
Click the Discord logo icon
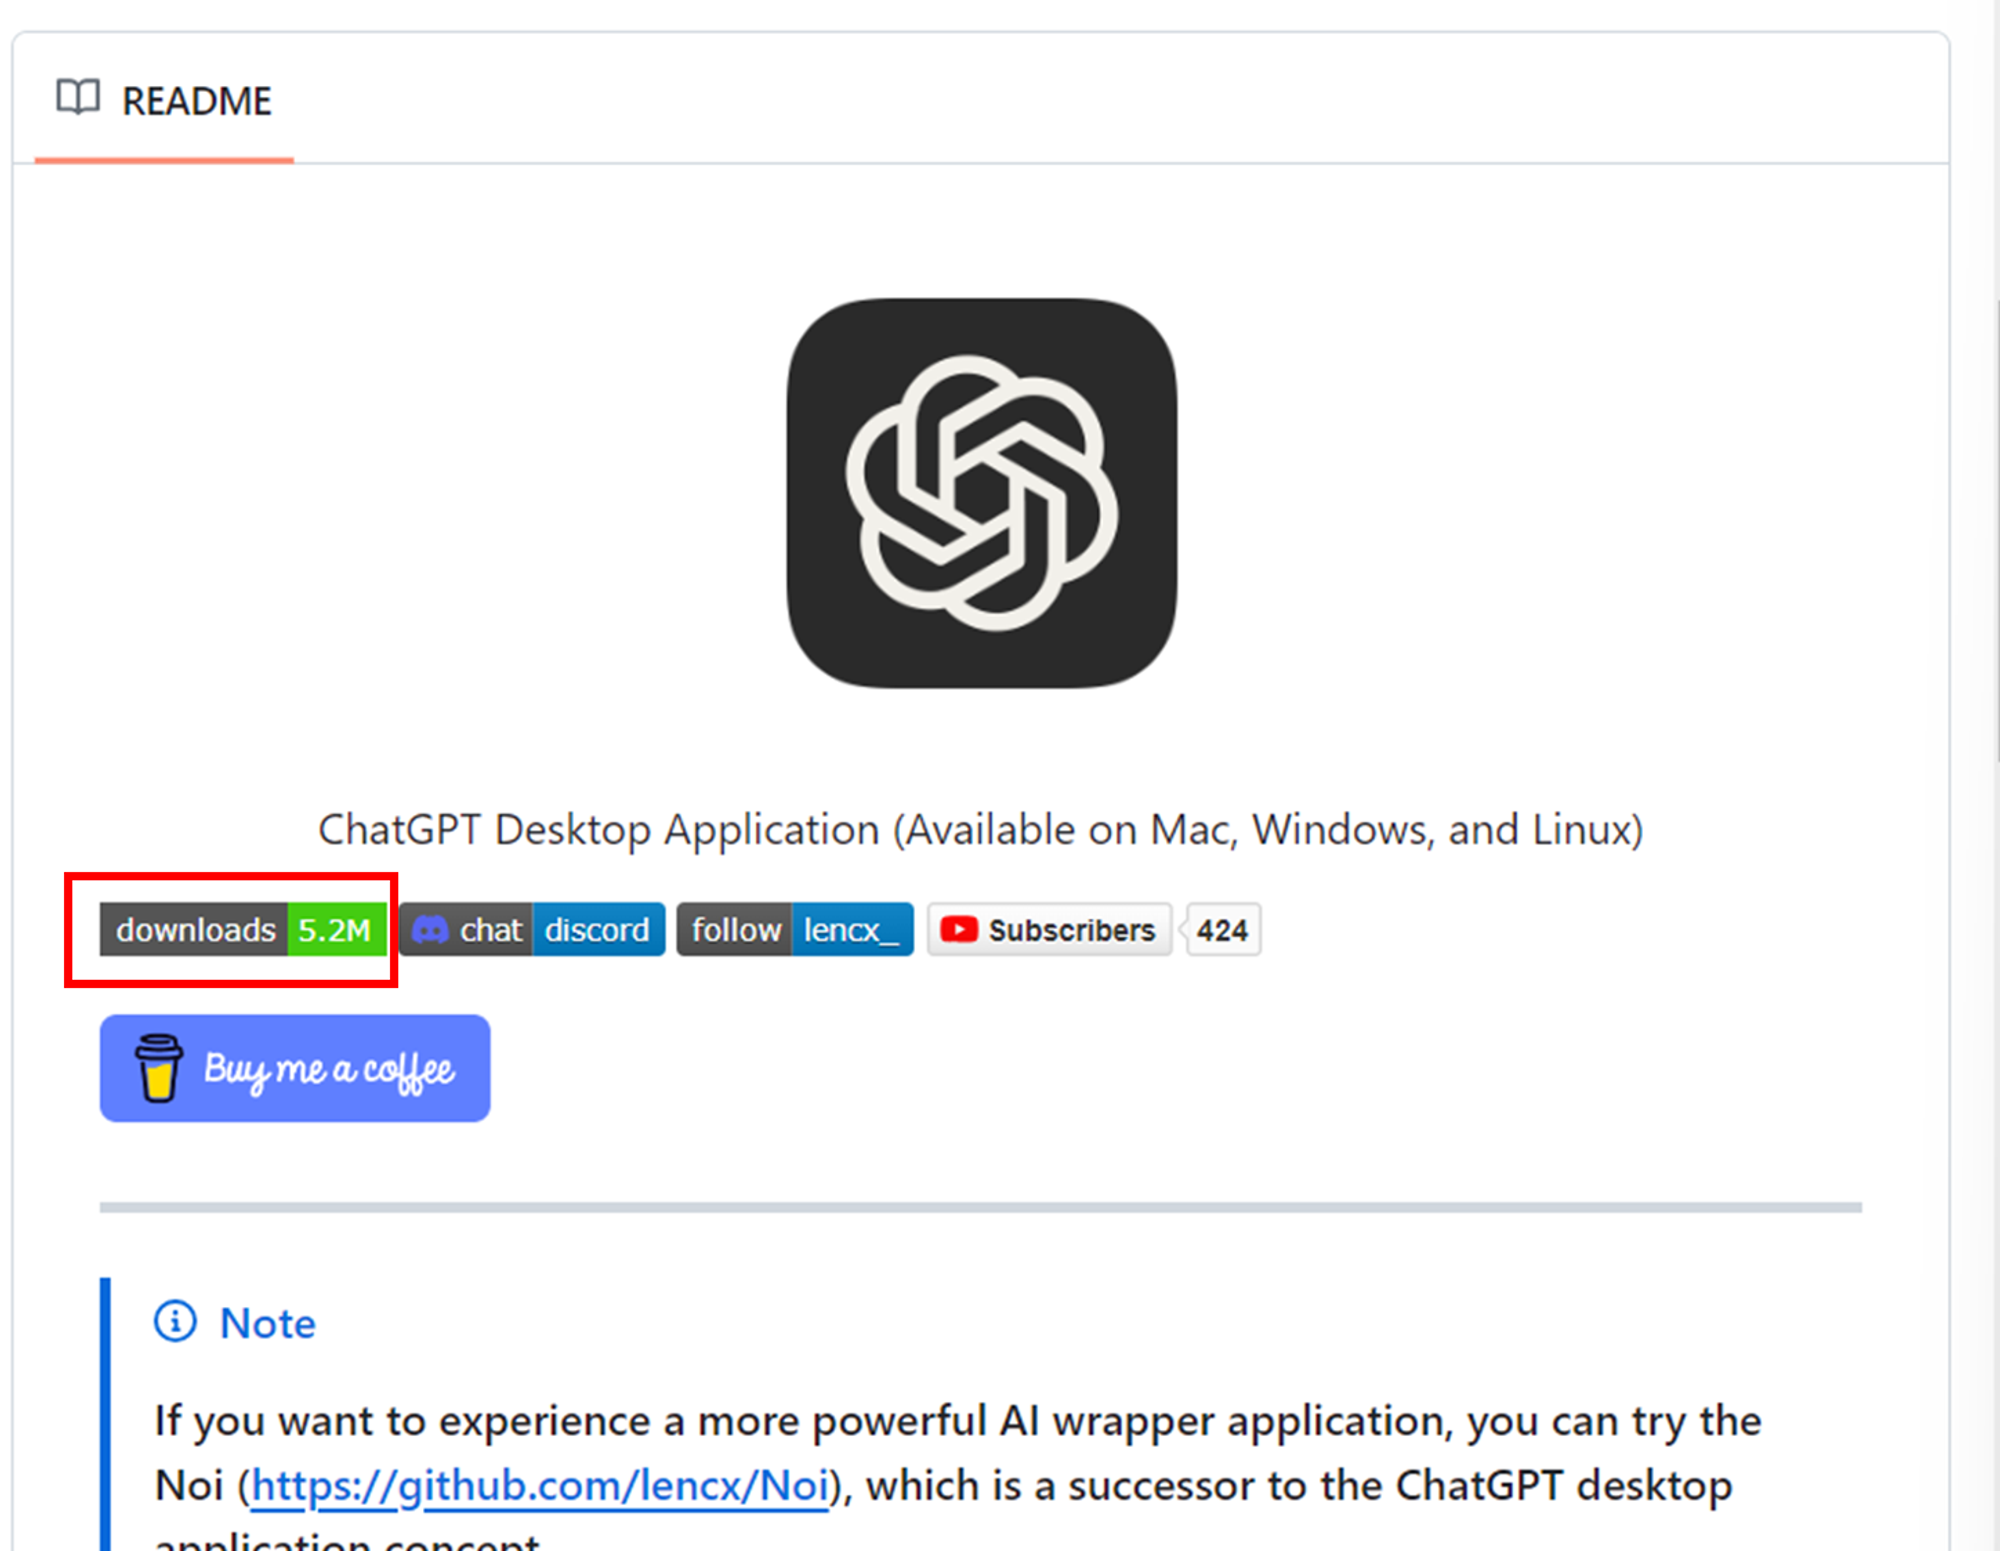[x=430, y=930]
